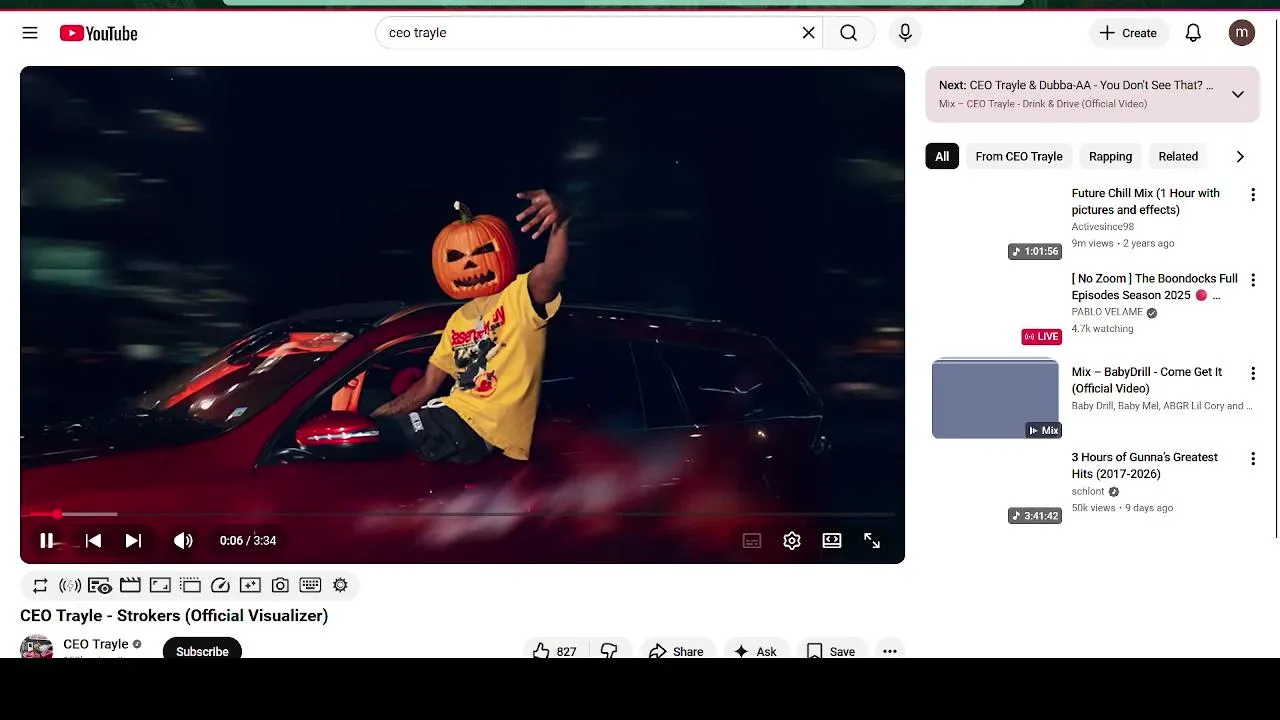The image size is (1280, 720).
Task: Take a screenshot with the camera icon
Action: (280, 585)
